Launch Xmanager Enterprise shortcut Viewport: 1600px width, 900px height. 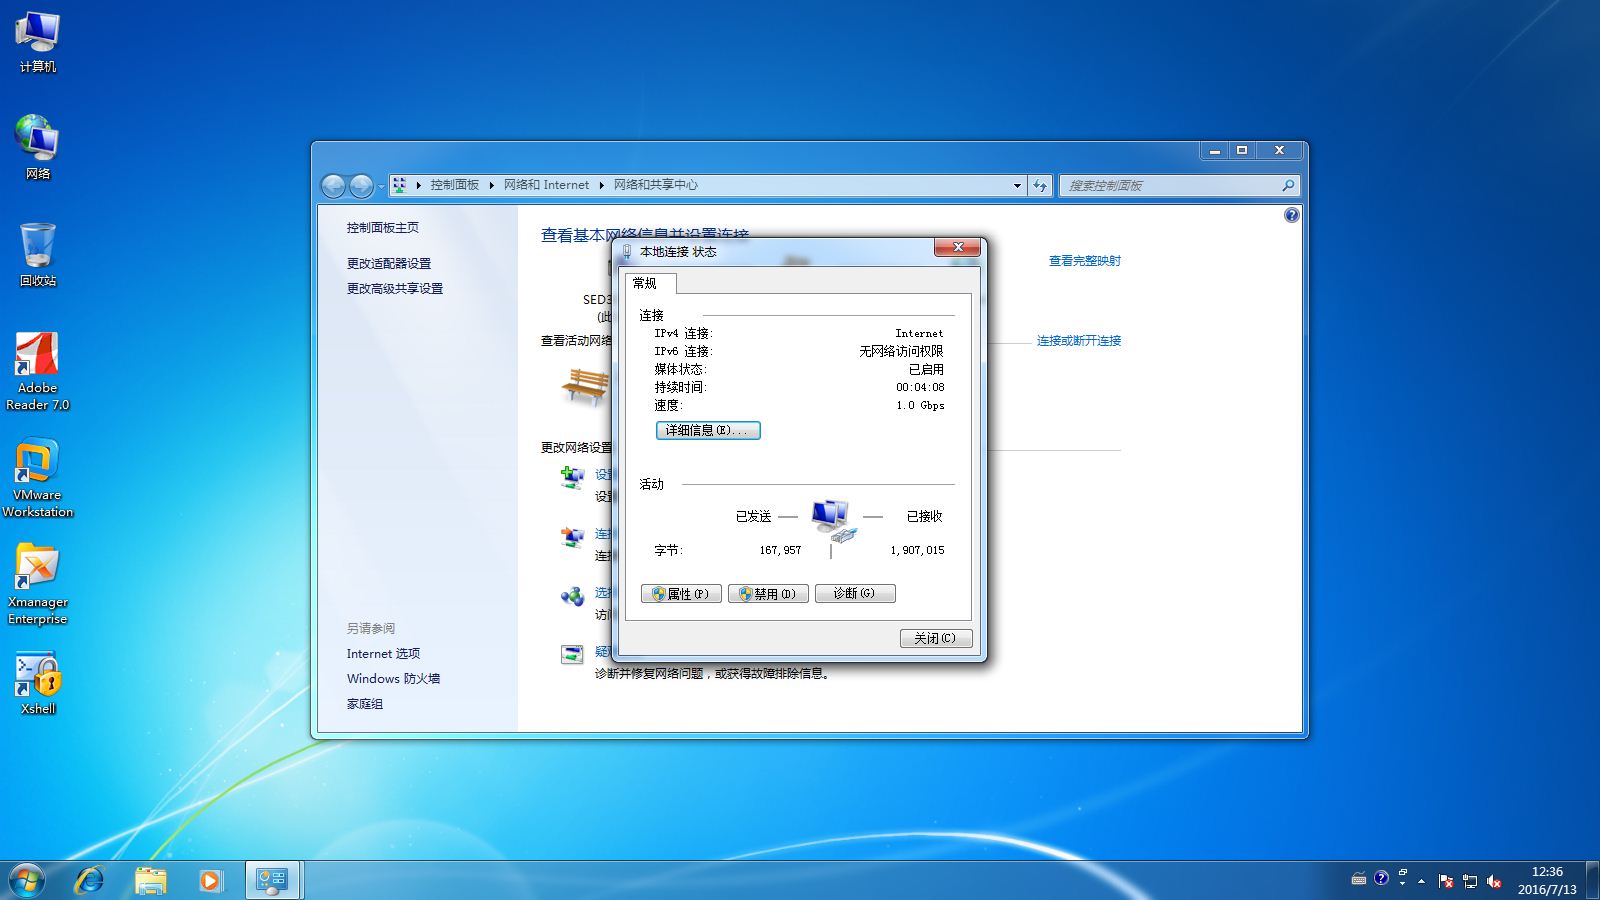[38, 585]
